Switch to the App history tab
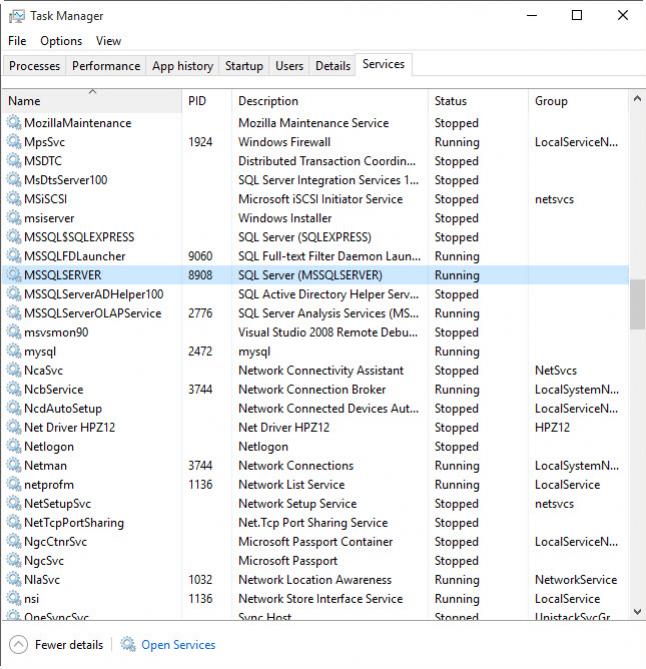 tap(183, 66)
